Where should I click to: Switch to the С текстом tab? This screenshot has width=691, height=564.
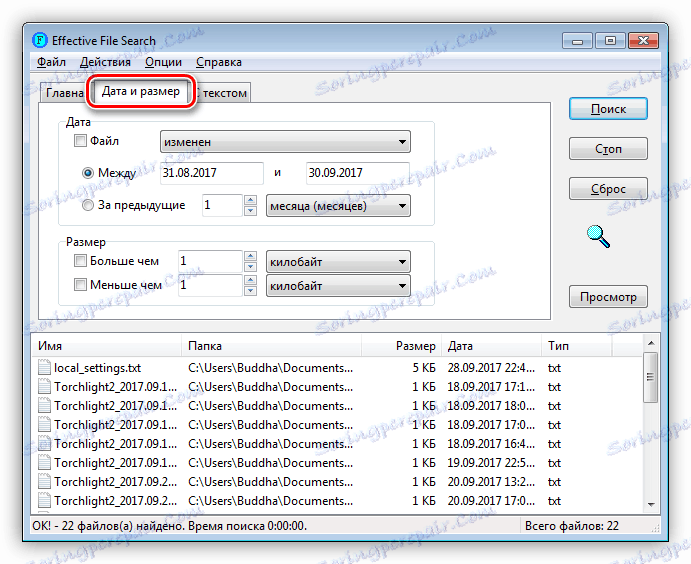coord(223,93)
